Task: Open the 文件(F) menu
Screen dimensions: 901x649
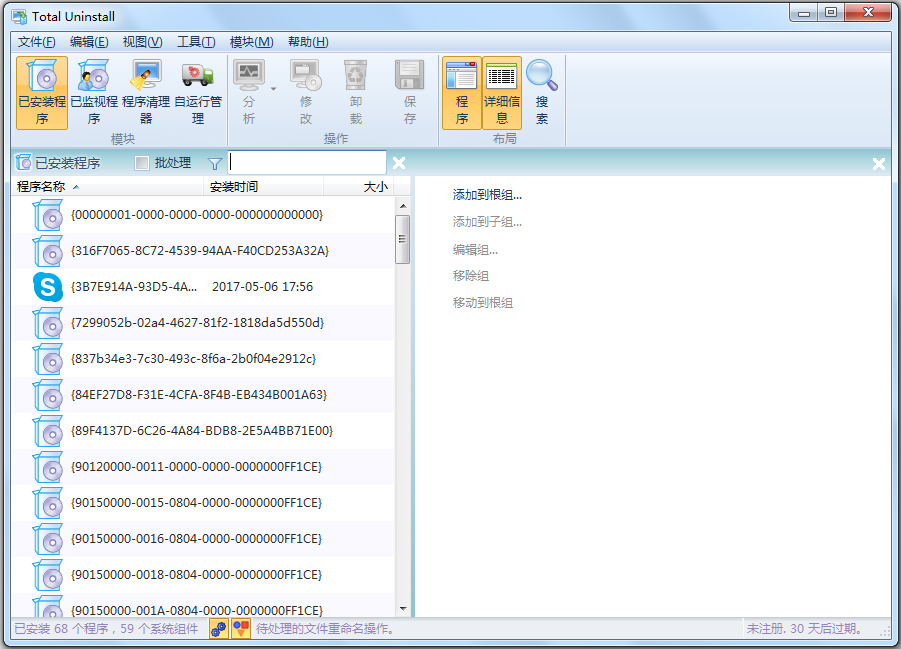Action: (36, 42)
